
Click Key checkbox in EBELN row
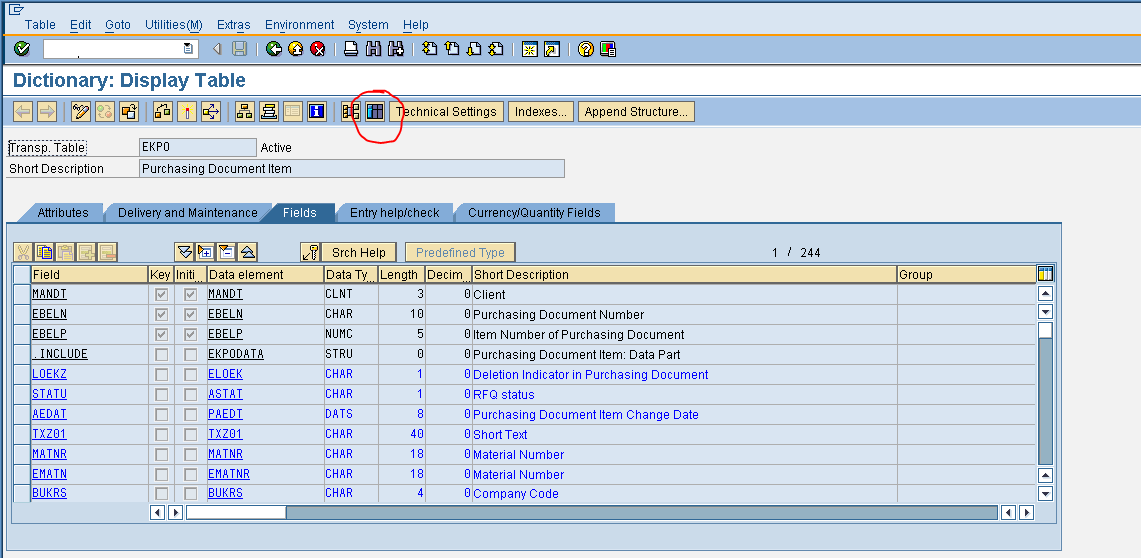click(162, 314)
